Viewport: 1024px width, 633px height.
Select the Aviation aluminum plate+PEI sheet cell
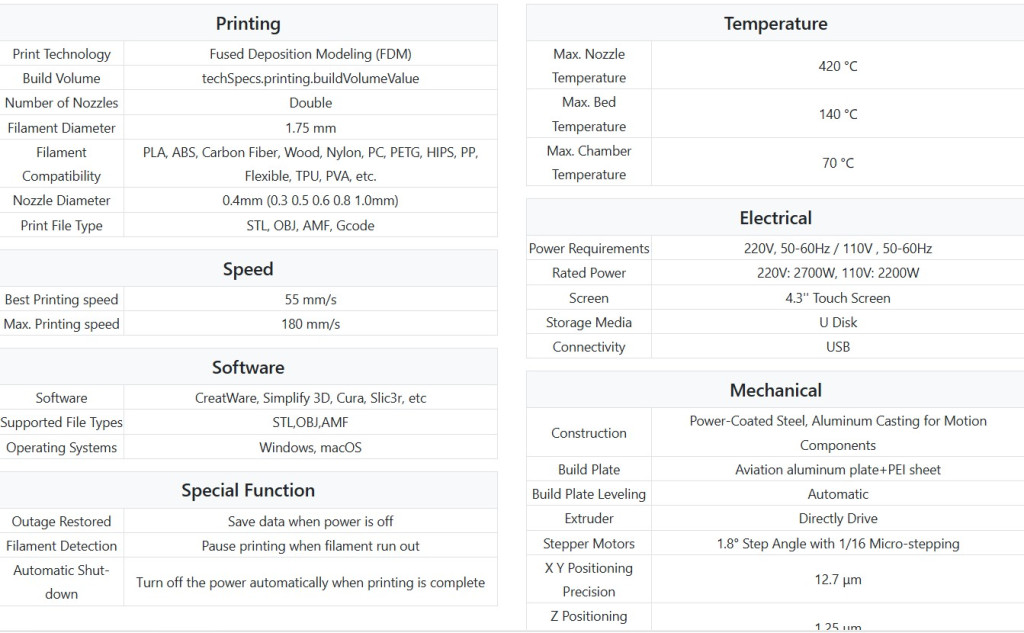pyautogui.click(x=837, y=470)
